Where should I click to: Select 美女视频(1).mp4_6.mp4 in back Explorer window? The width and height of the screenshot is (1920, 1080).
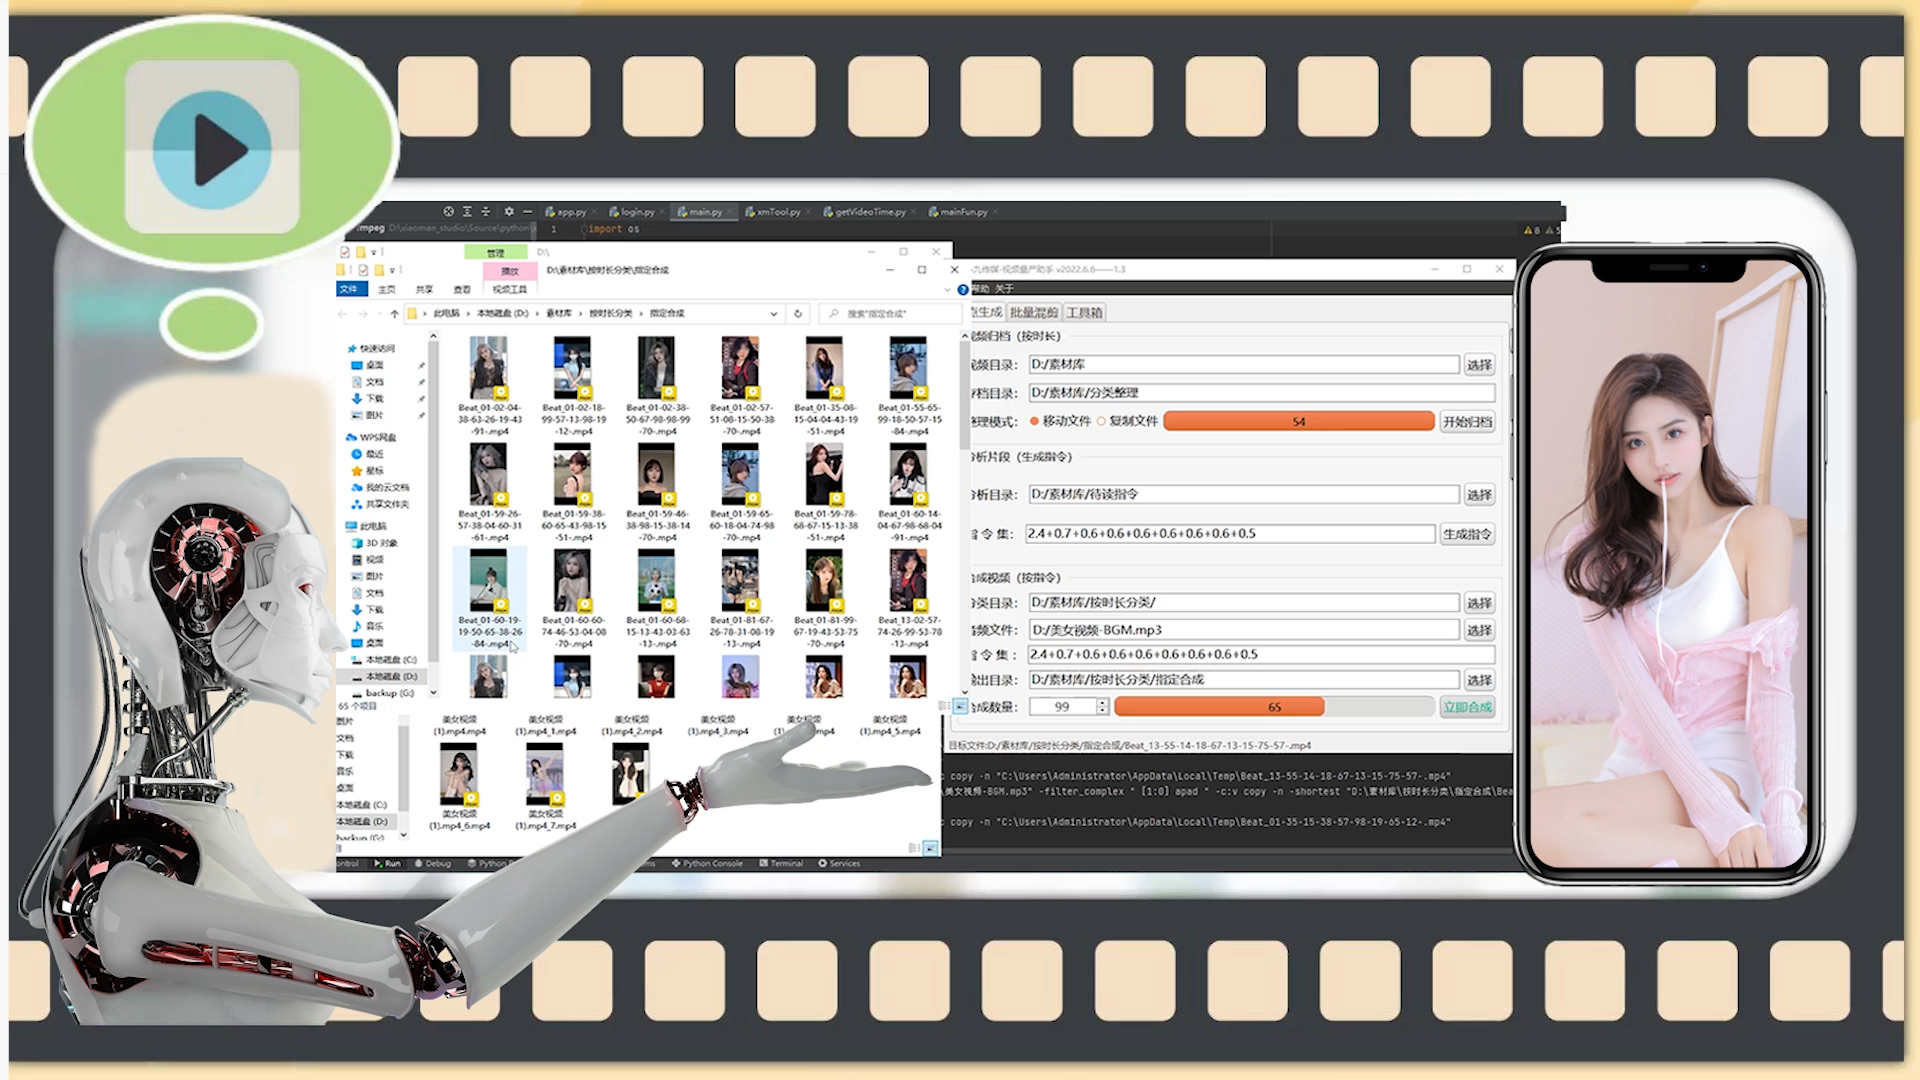coord(459,787)
